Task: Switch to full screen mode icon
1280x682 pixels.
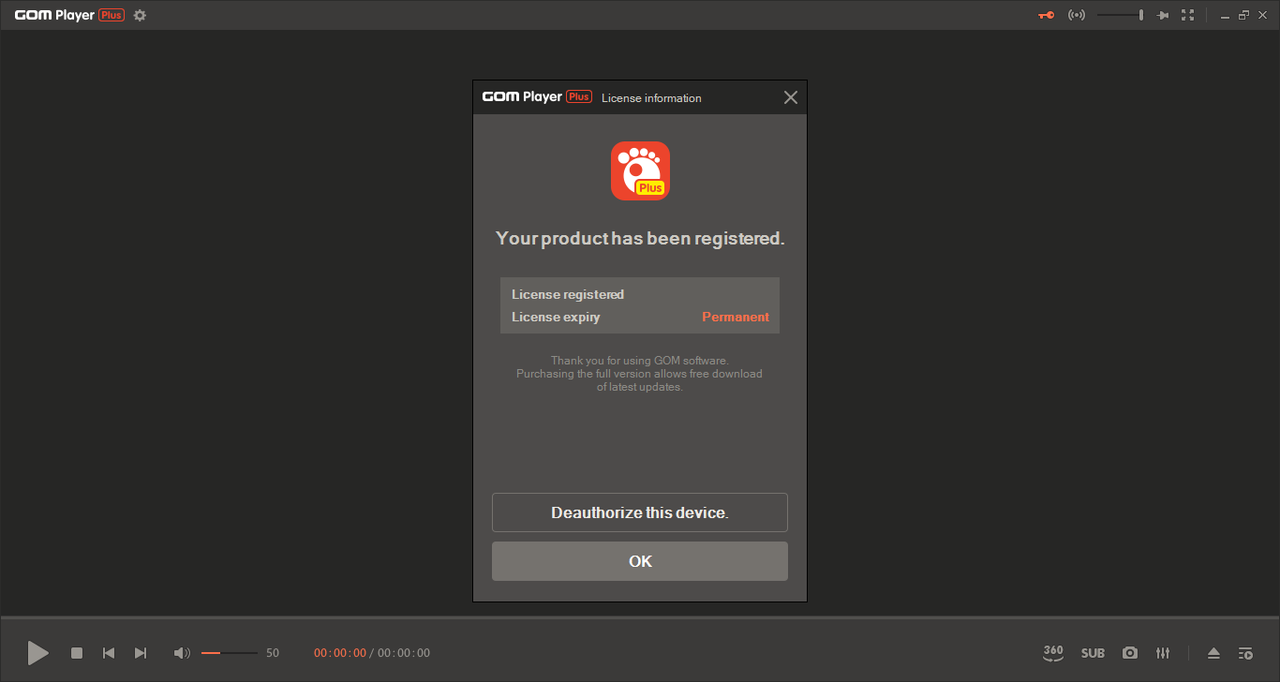Action: tap(1187, 15)
